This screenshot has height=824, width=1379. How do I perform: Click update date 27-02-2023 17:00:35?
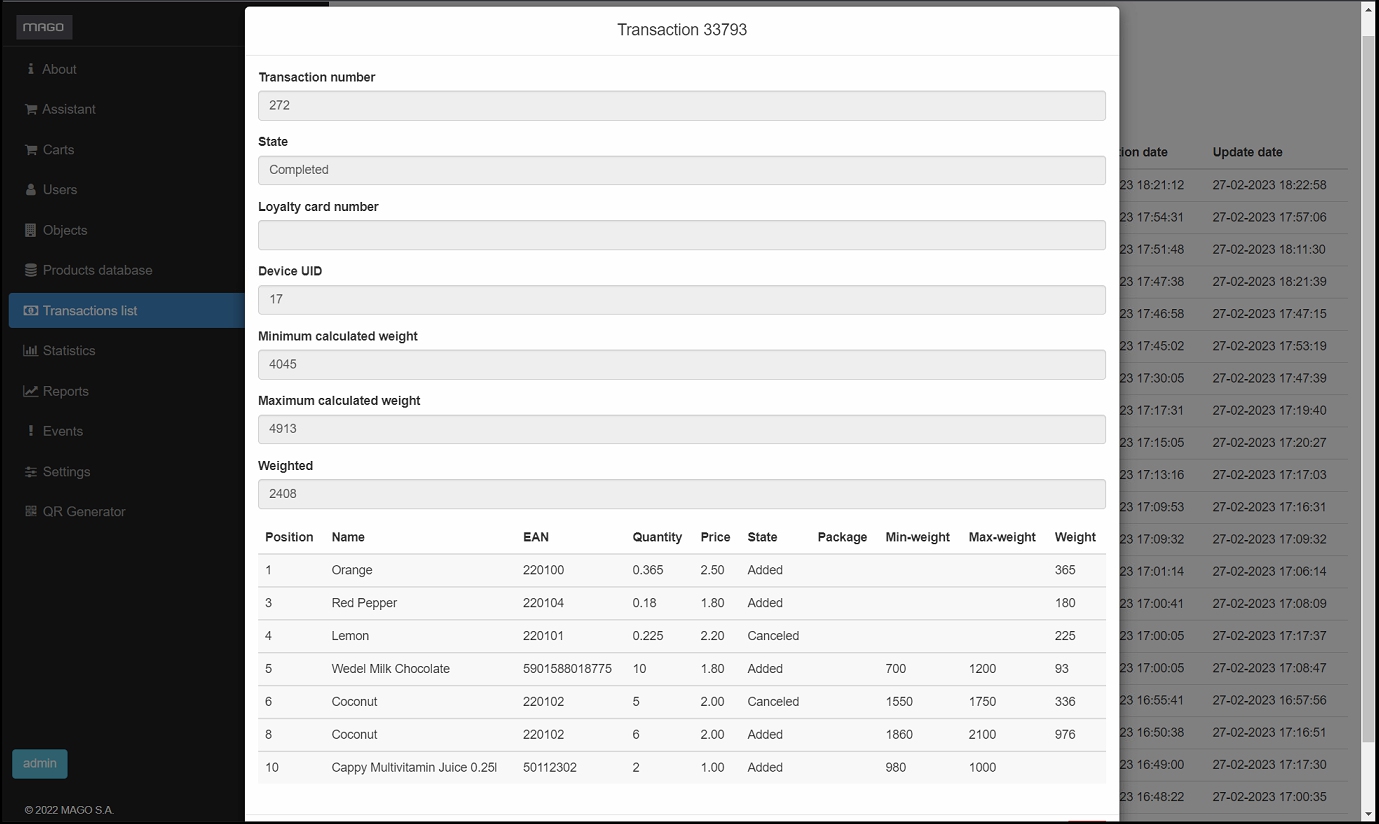1269,797
